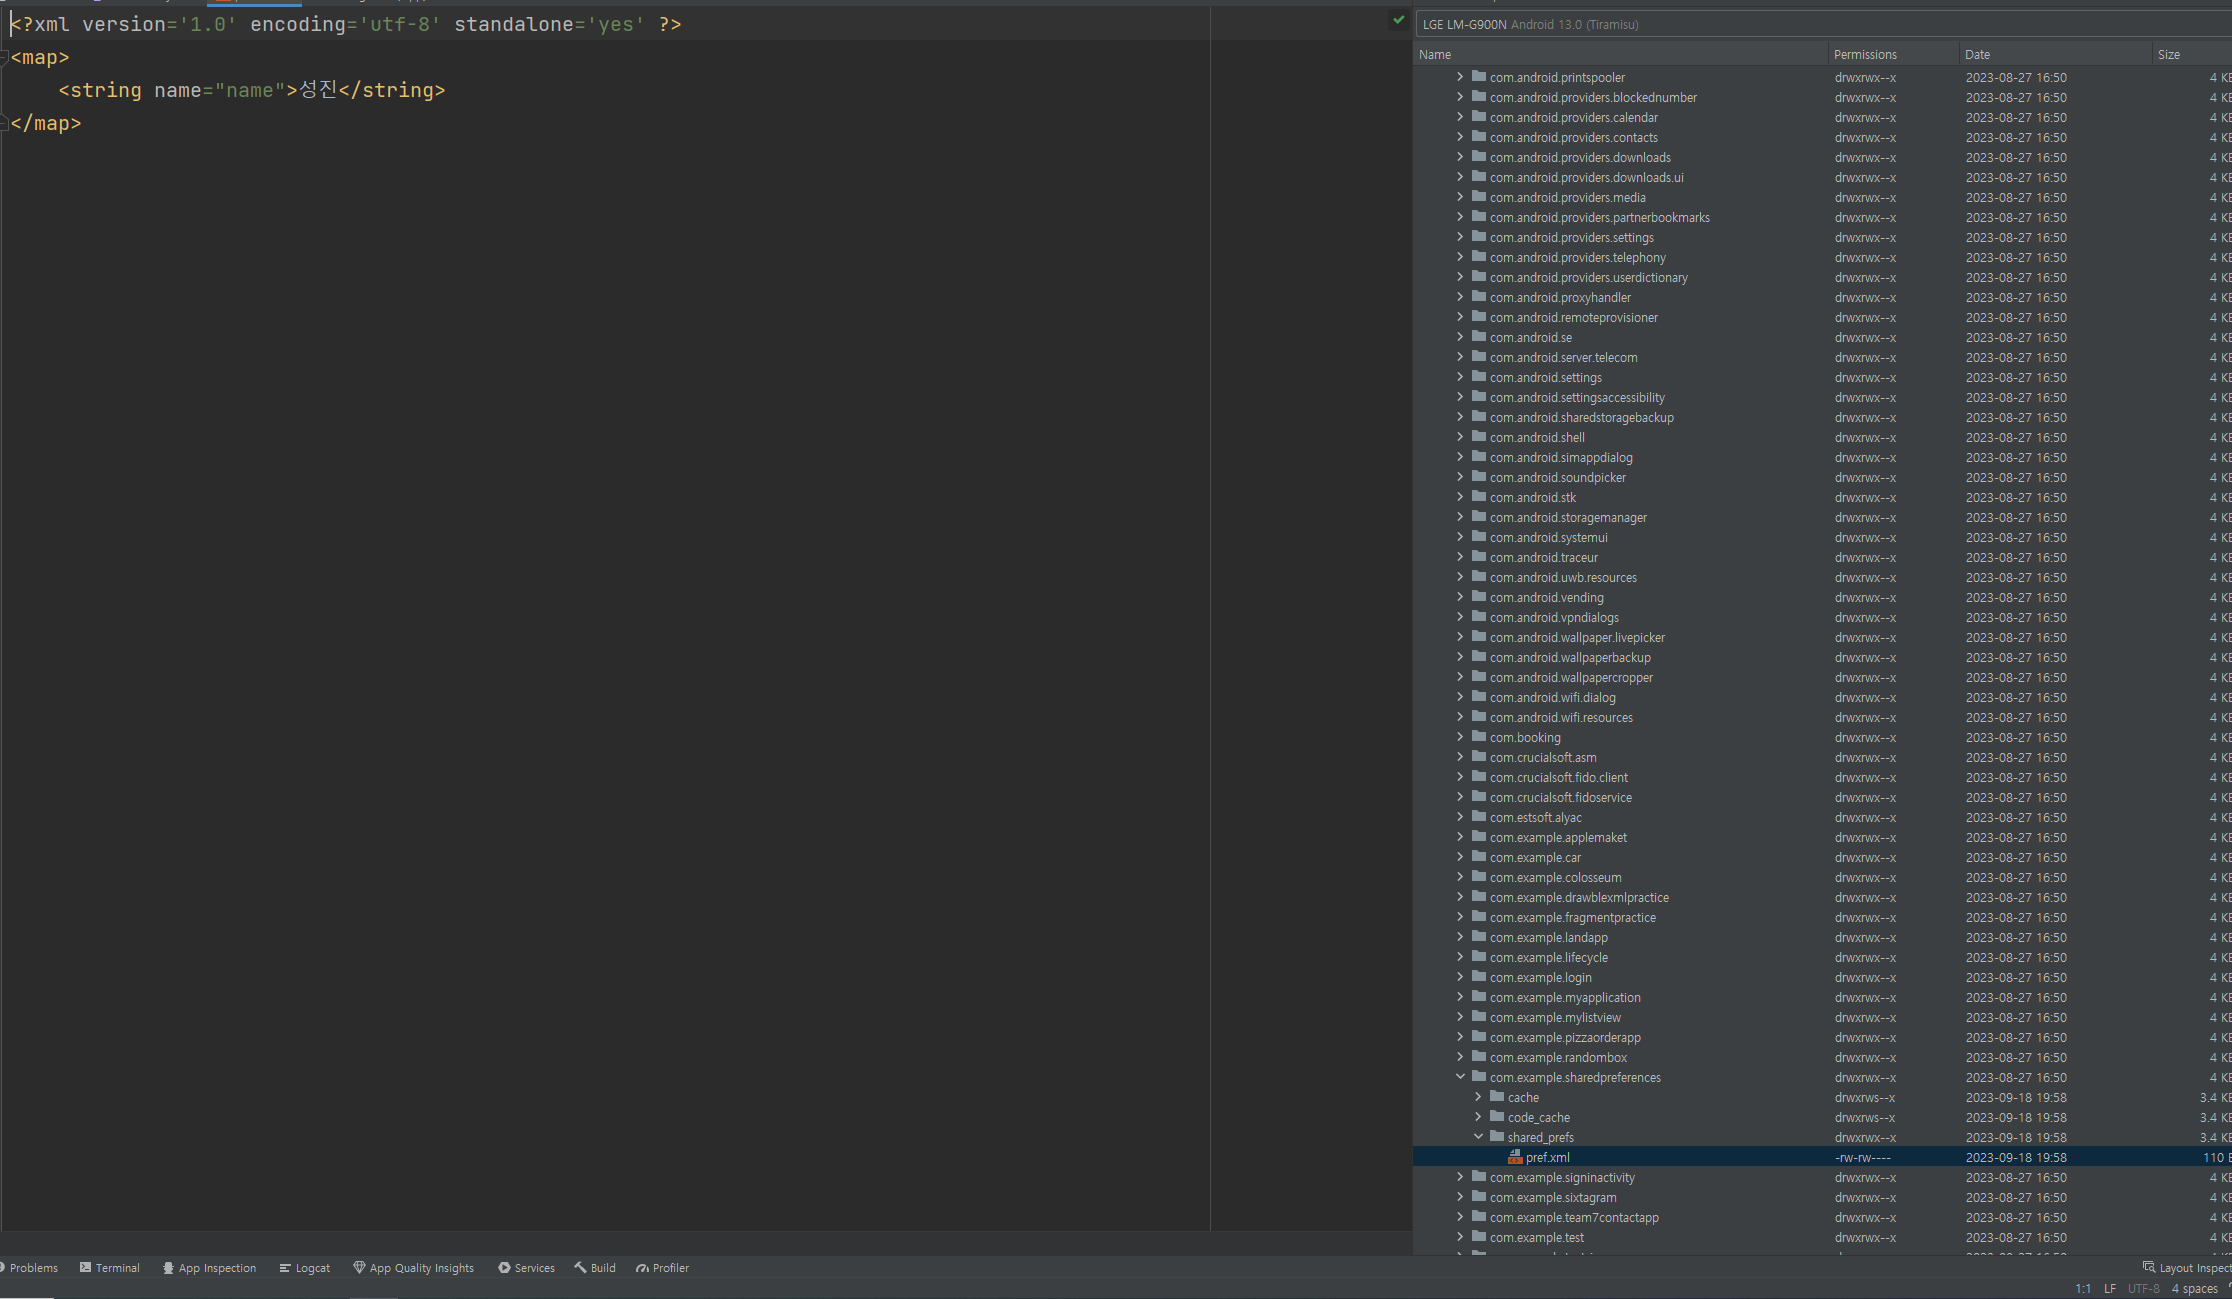Open the LGE LM-G900N device dropdown
The image size is (2232, 1299).
tap(1823, 25)
